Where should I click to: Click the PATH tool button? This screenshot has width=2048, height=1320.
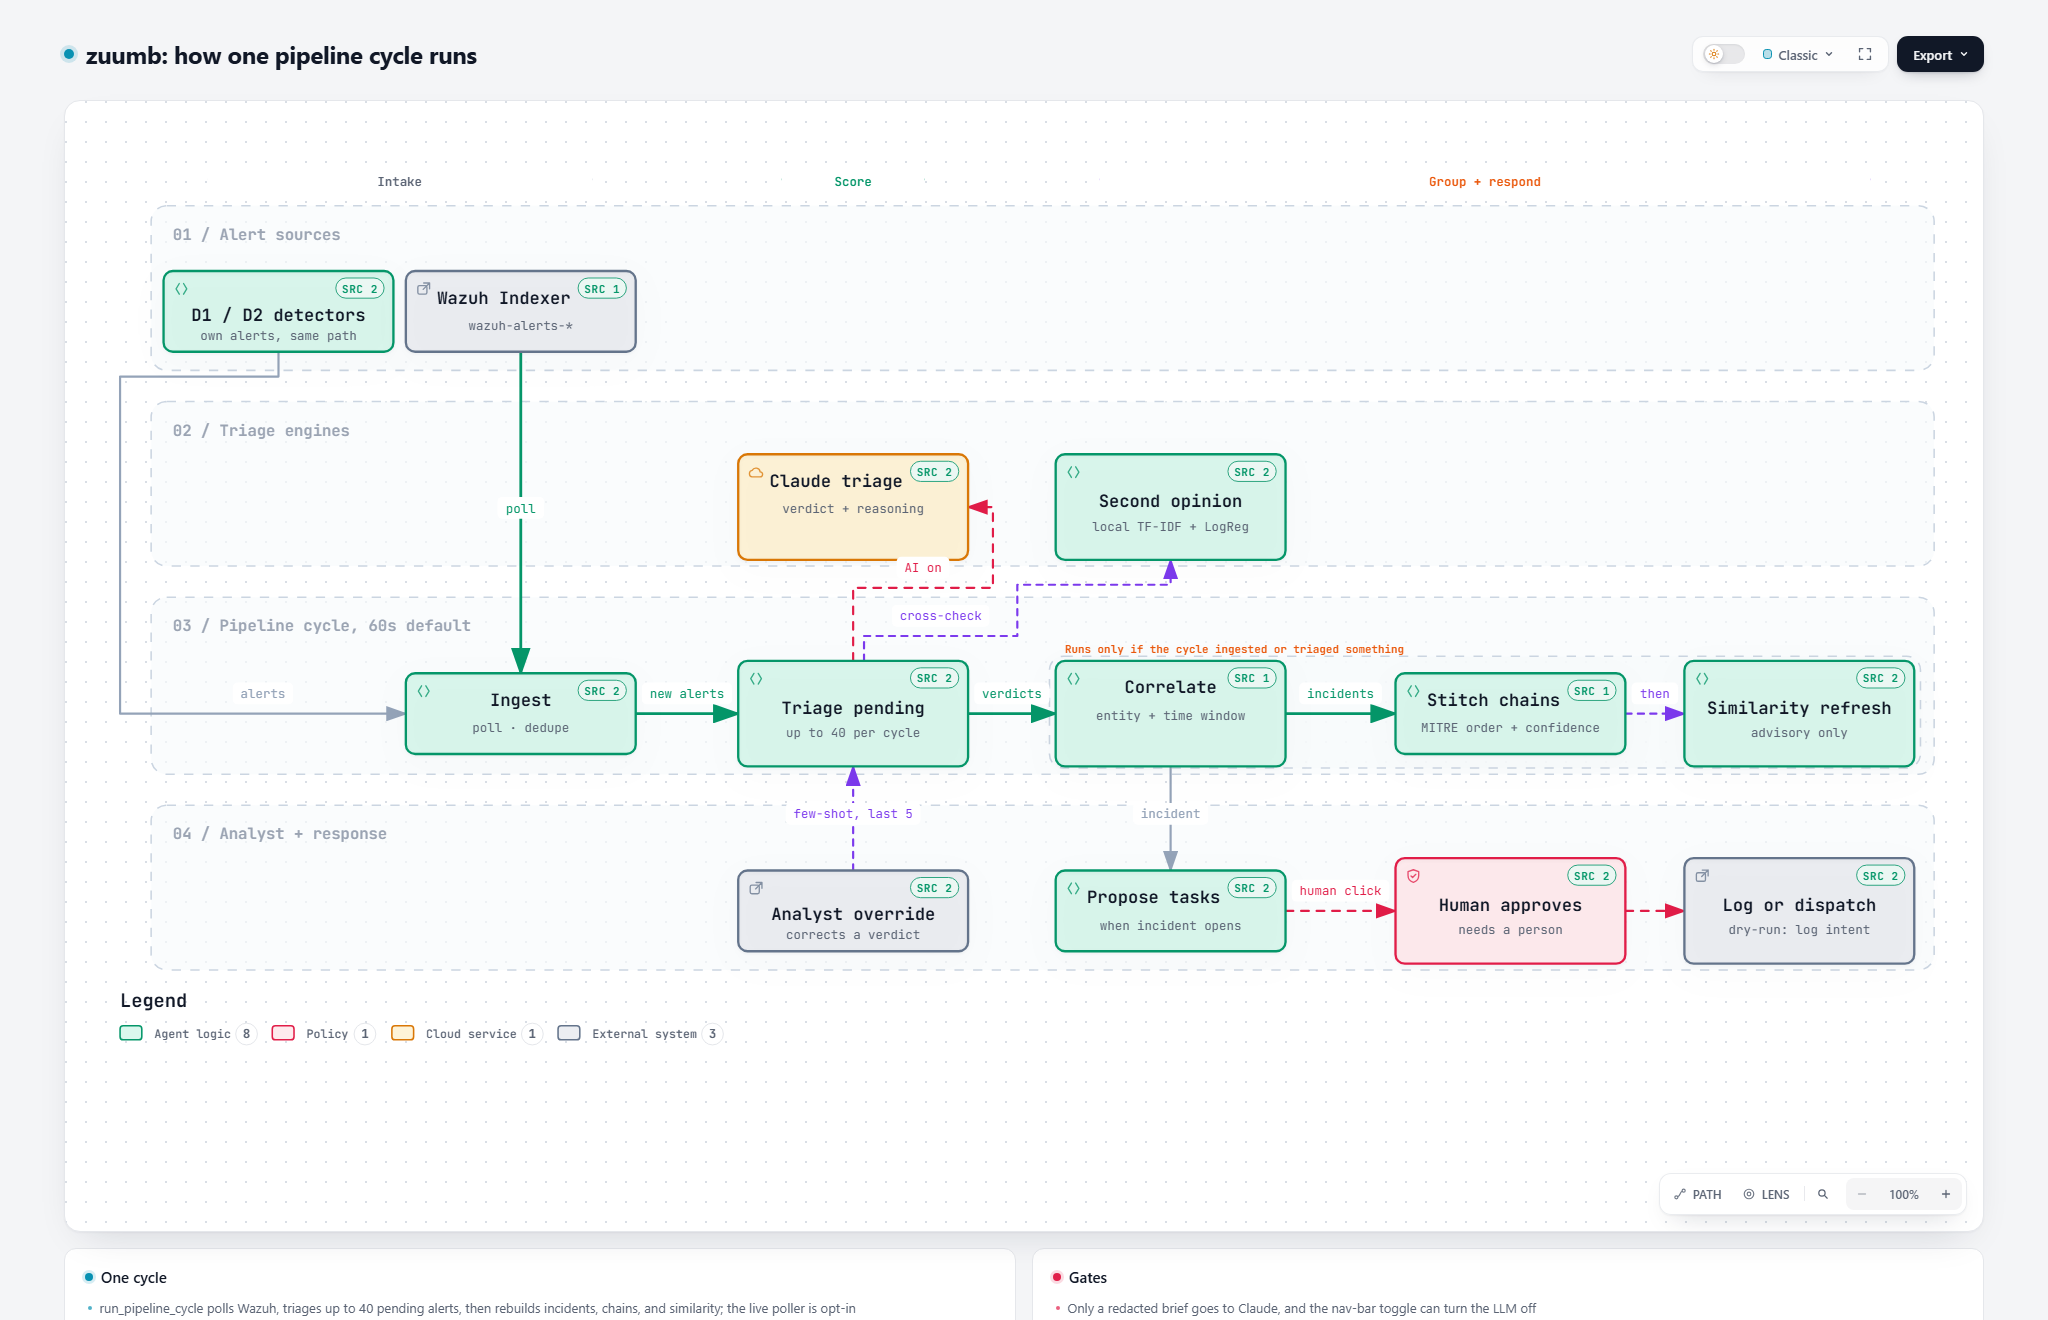[1698, 1194]
